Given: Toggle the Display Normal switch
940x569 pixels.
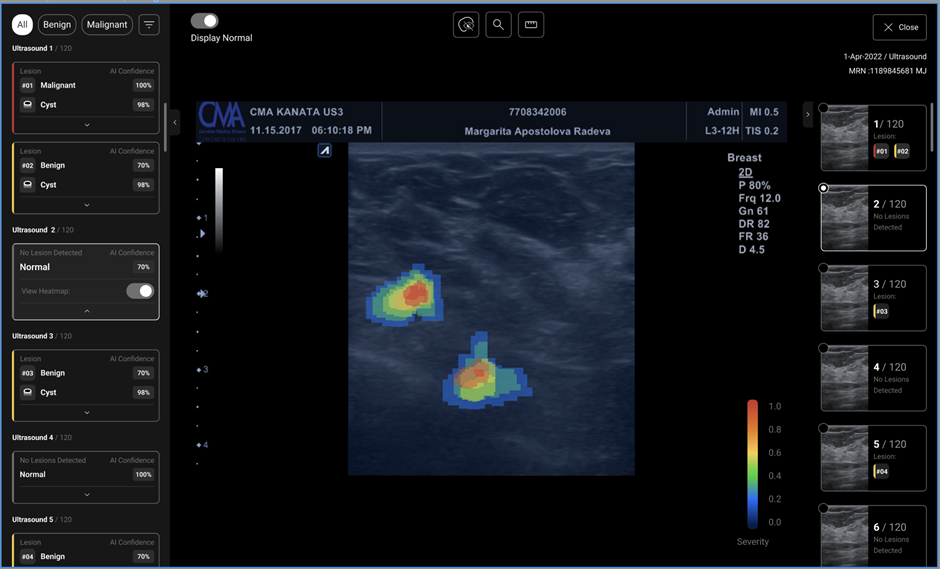Looking at the screenshot, I should pos(205,21).
